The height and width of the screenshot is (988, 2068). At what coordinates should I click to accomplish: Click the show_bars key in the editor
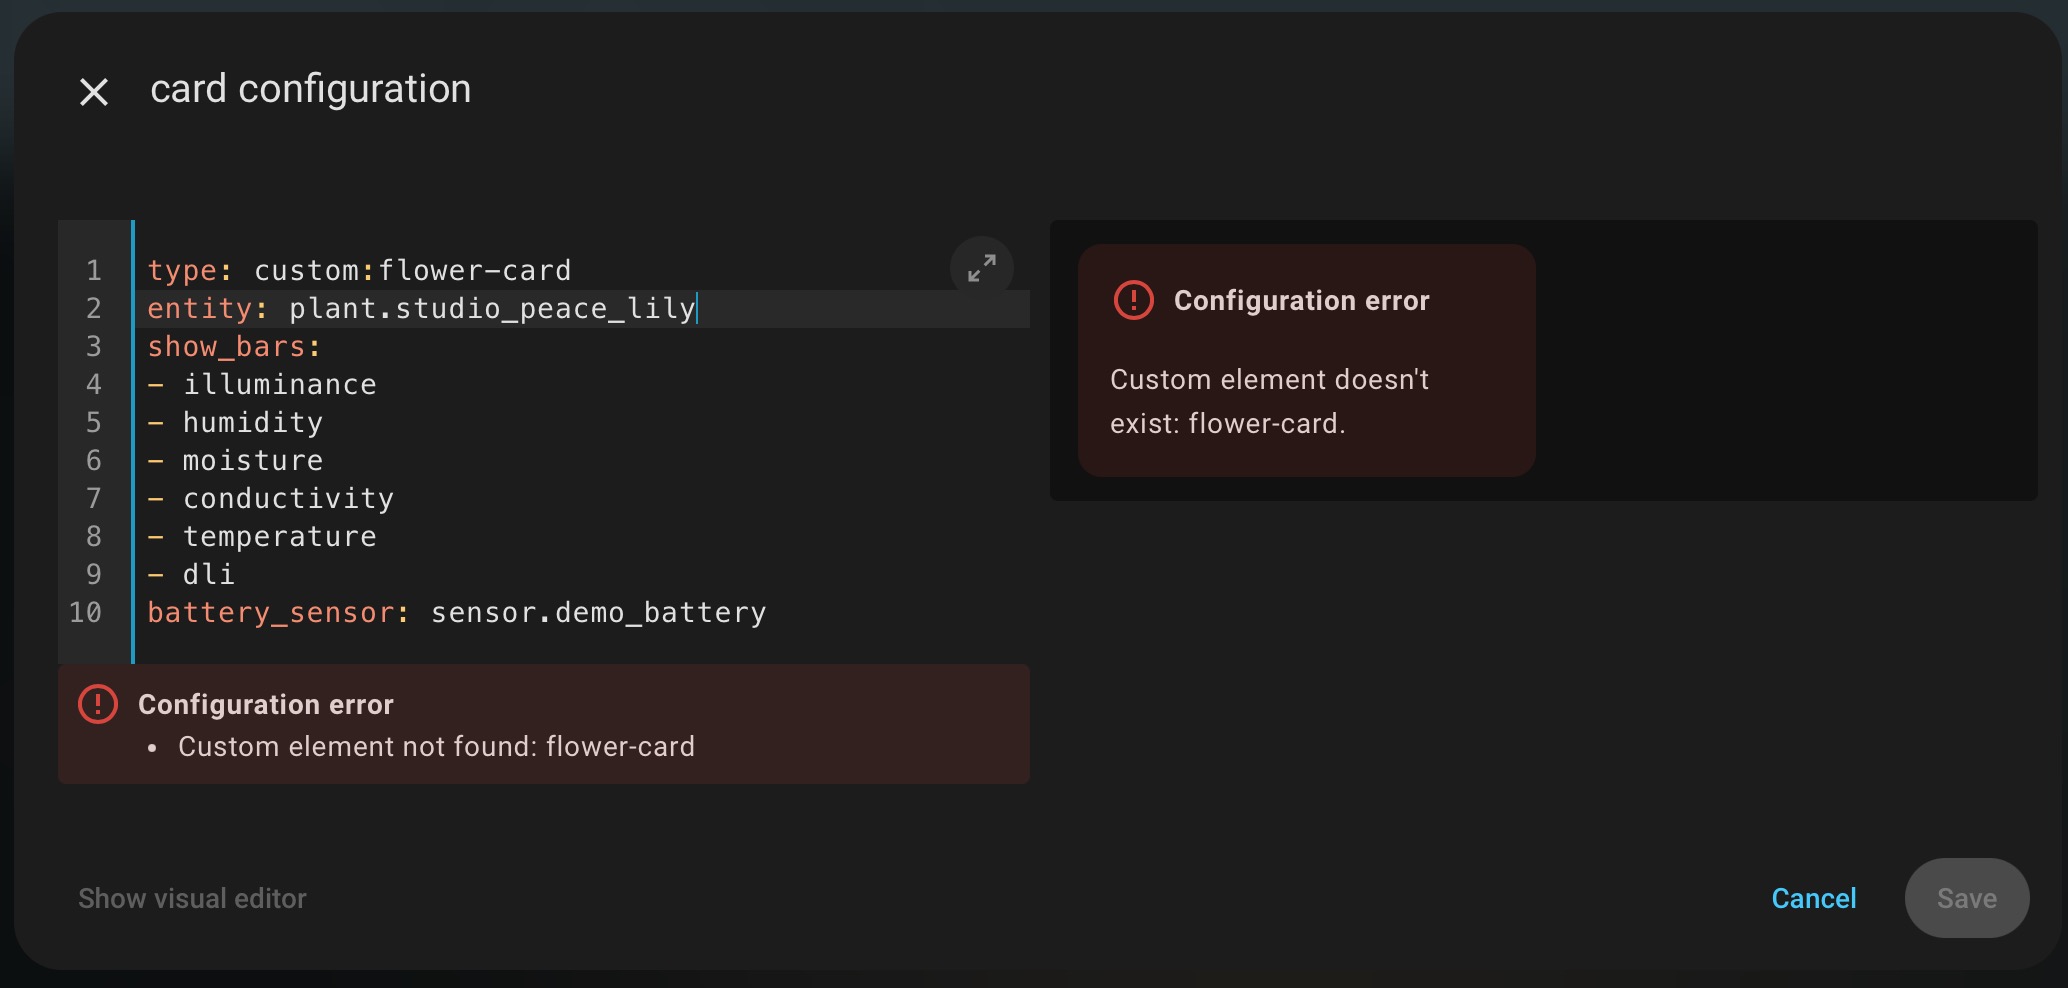(x=226, y=347)
